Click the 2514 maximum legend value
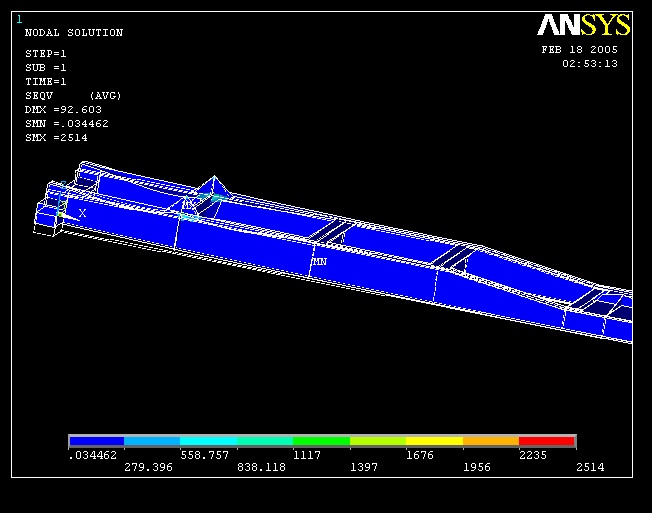652x513 pixels. click(x=589, y=467)
